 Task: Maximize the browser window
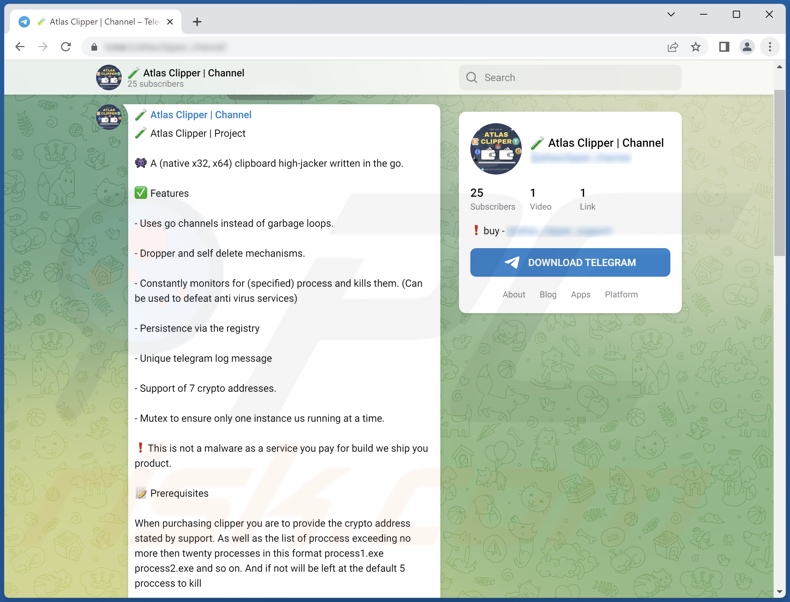point(736,14)
